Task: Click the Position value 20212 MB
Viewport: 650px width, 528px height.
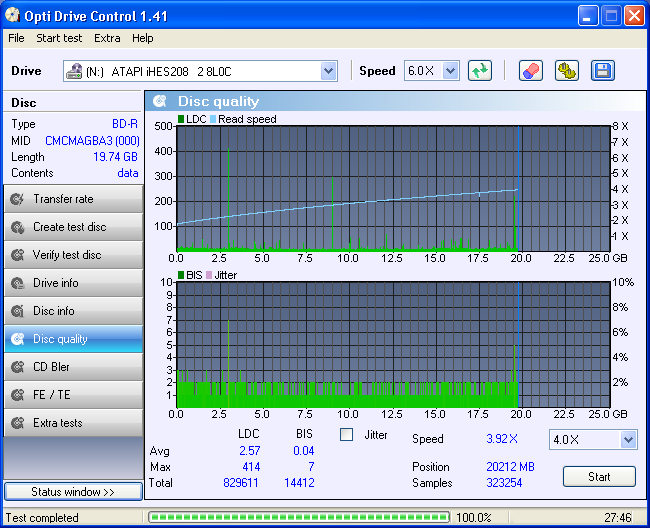Action: pos(510,467)
